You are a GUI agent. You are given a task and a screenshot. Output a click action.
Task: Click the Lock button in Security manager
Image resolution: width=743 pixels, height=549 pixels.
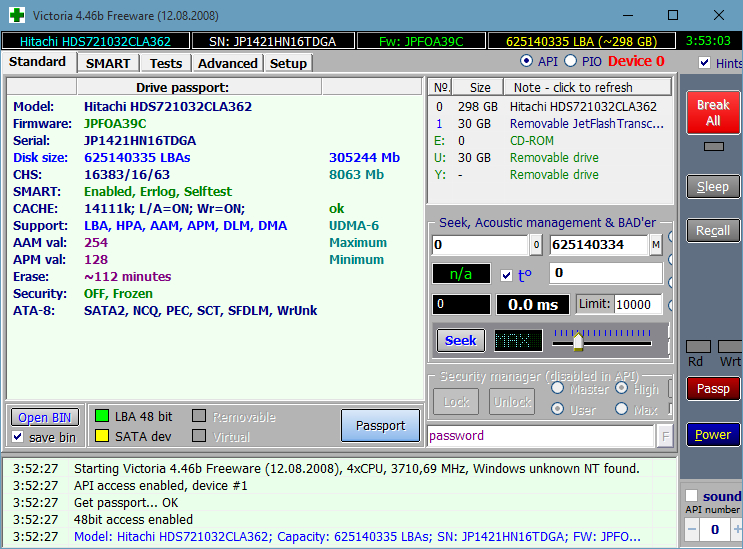tap(456, 402)
